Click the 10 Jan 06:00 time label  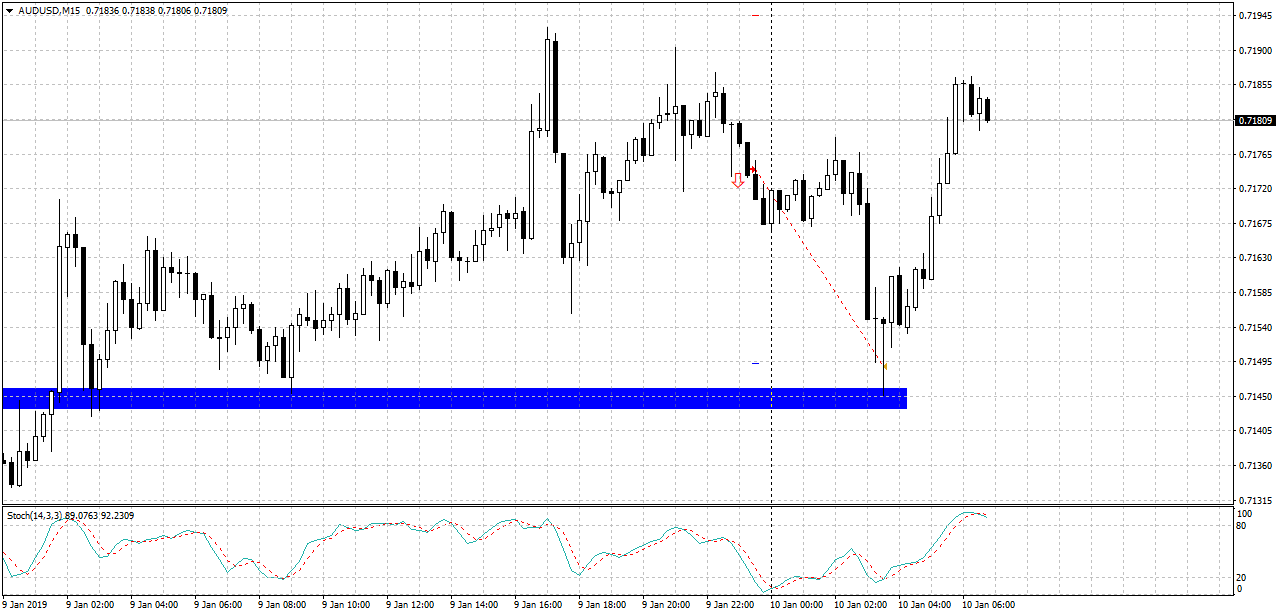pyautogui.click(x=988, y=605)
